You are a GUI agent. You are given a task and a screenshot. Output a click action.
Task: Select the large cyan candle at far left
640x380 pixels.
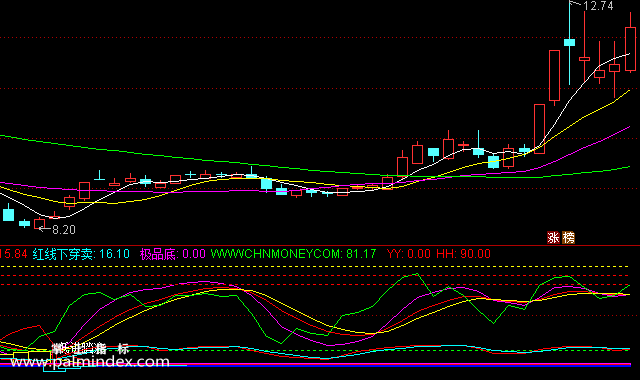[9, 214]
